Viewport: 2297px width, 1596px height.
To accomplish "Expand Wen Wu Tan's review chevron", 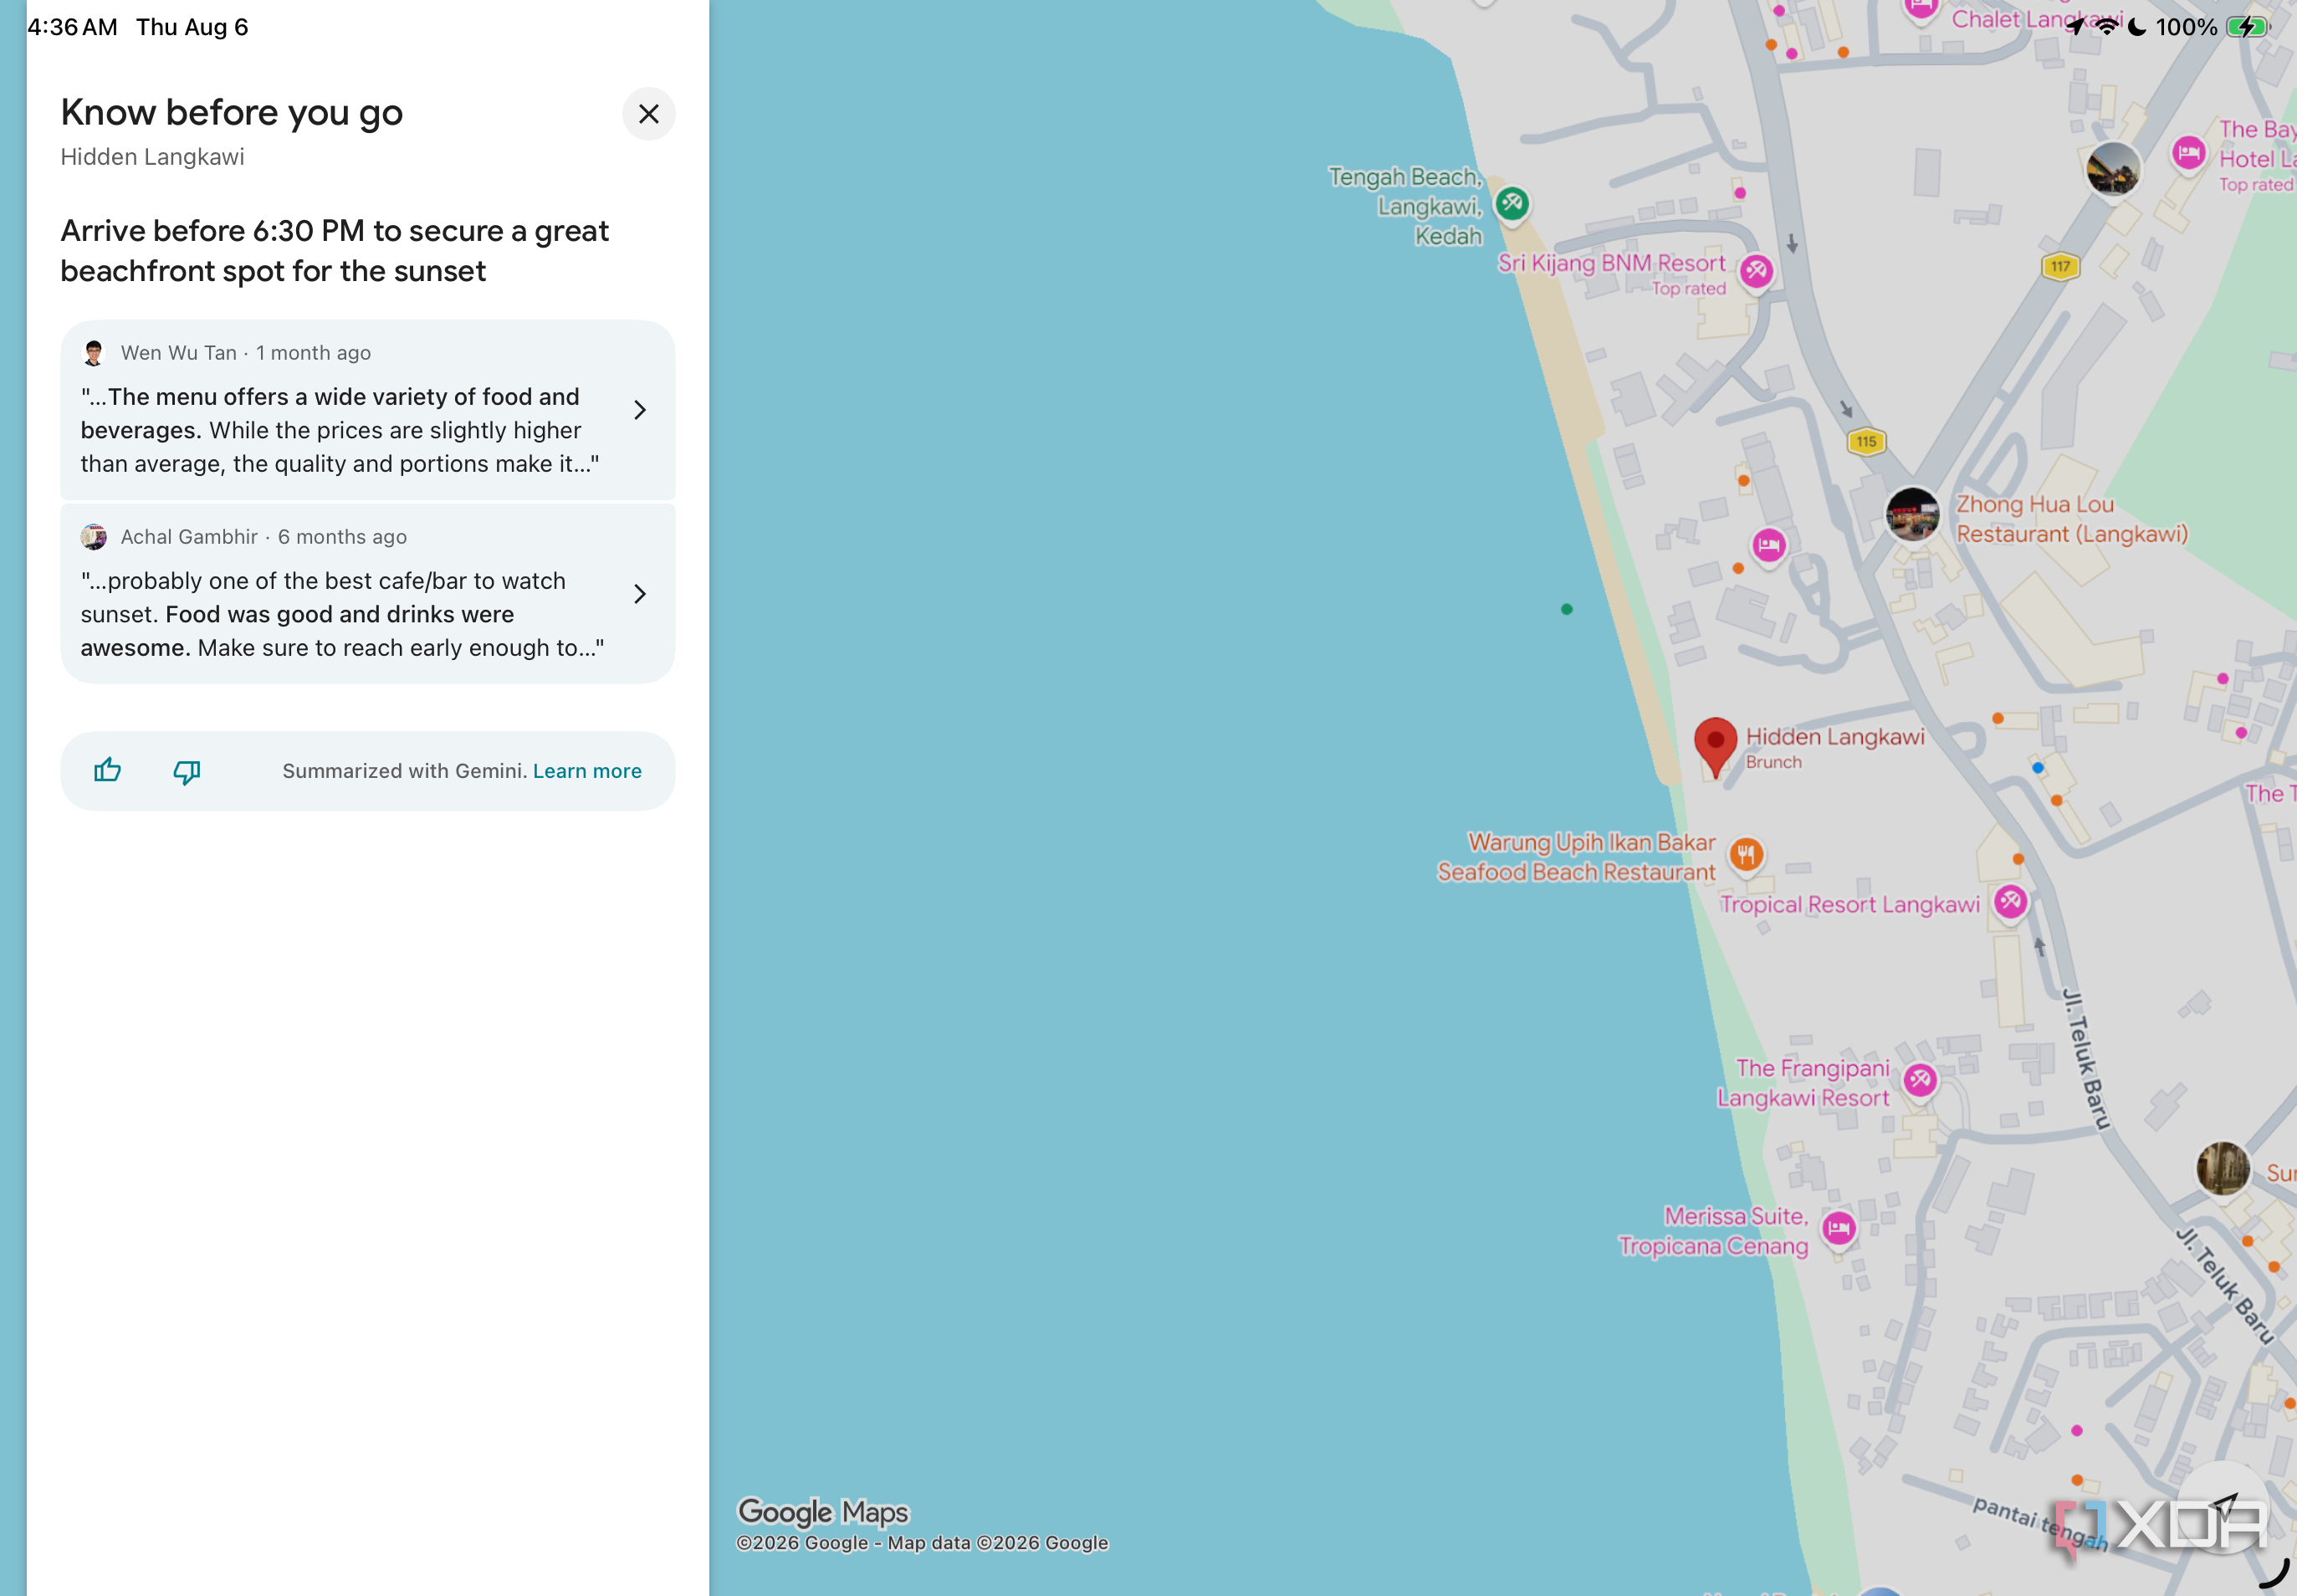I will coord(640,410).
